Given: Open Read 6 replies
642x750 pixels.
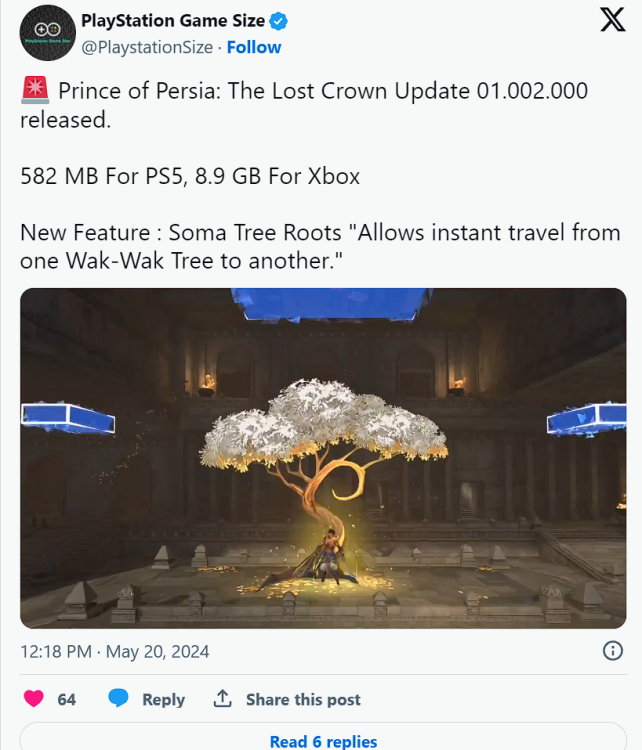Looking at the screenshot, I should tap(323, 741).
